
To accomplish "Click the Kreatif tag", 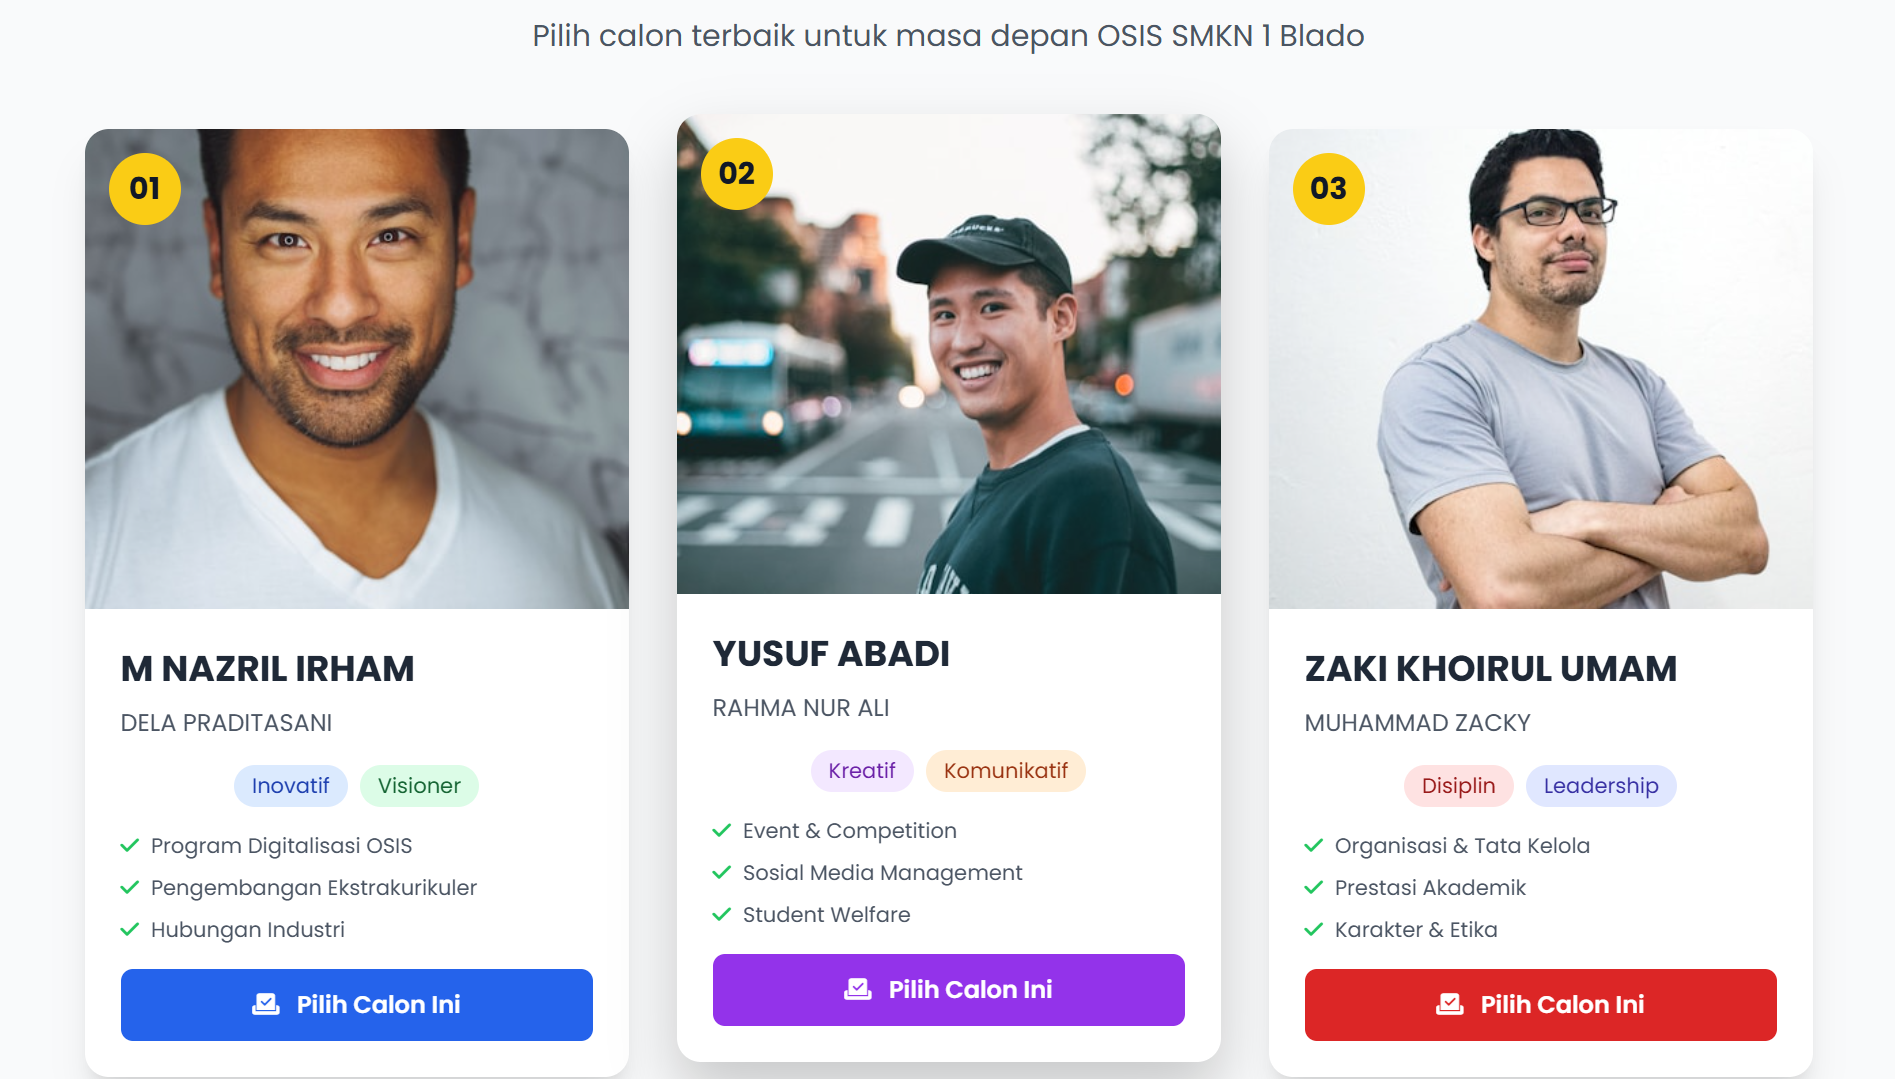I will 862,771.
